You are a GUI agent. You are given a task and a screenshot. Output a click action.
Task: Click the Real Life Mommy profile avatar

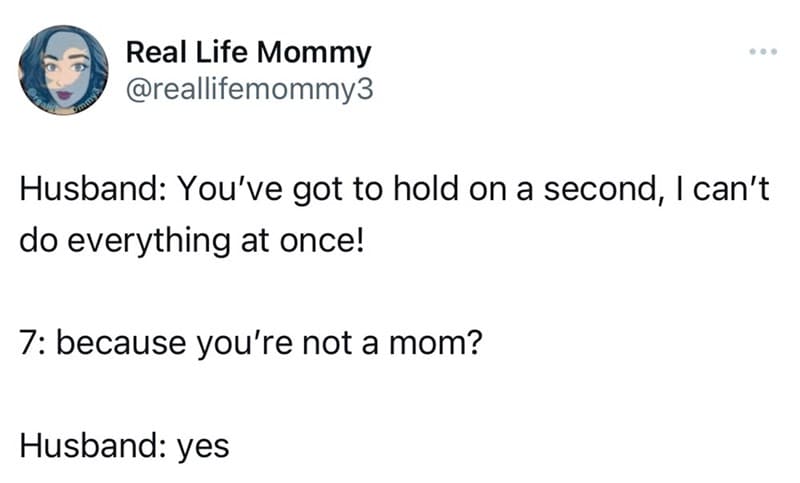click(64, 70)
